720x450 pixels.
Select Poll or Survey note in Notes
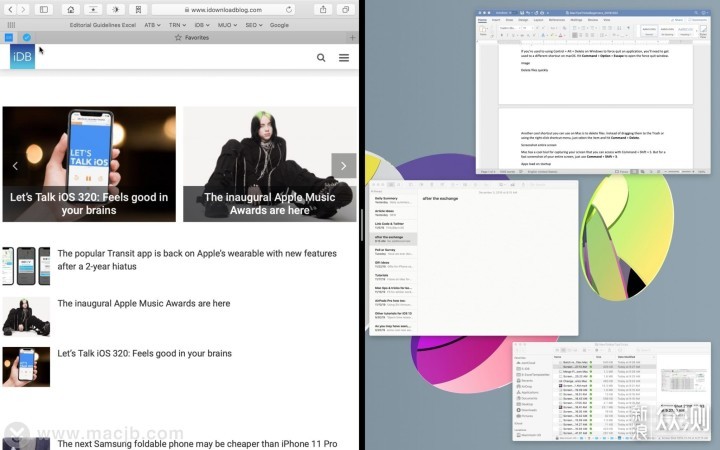point(393,252)
